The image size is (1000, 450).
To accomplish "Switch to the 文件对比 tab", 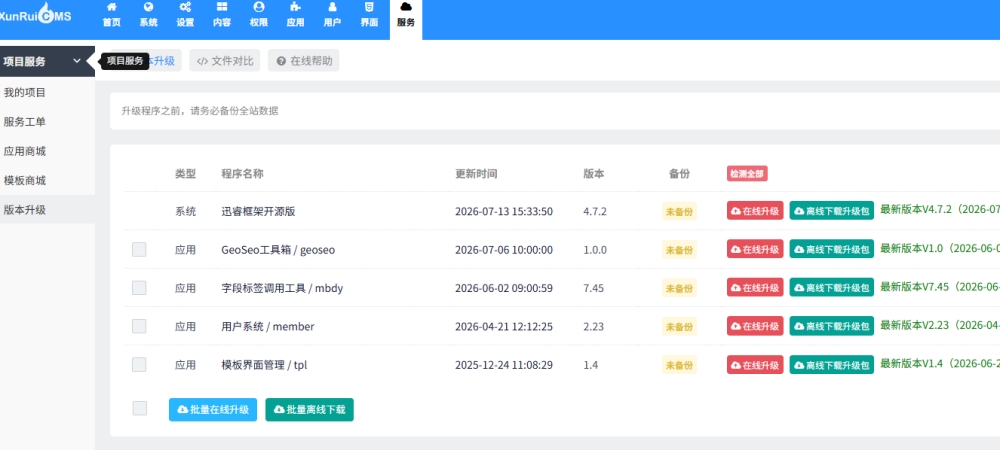I will [x=224, y=61].
